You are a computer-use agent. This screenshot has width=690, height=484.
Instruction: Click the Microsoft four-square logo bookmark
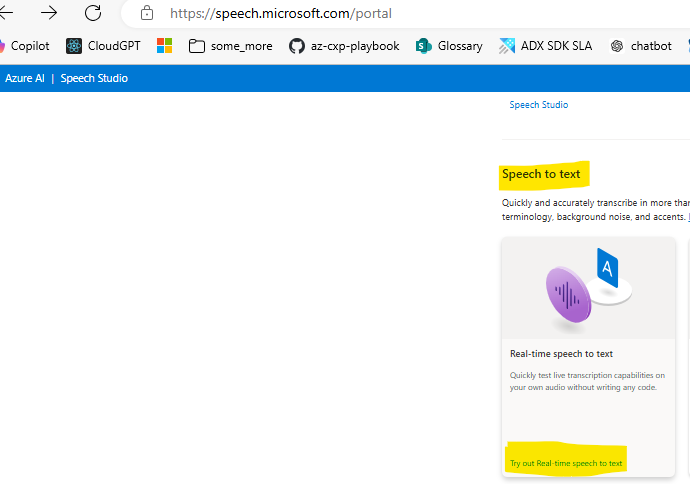165,46
